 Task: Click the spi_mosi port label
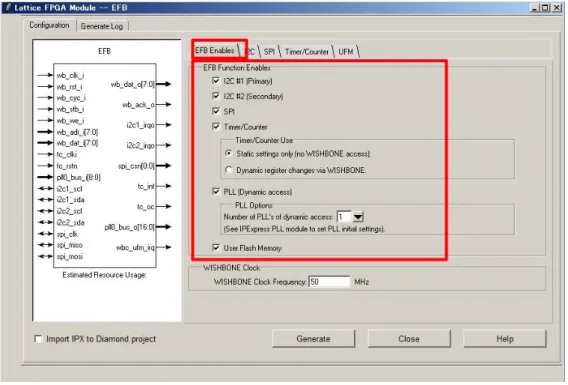[70, 256]
